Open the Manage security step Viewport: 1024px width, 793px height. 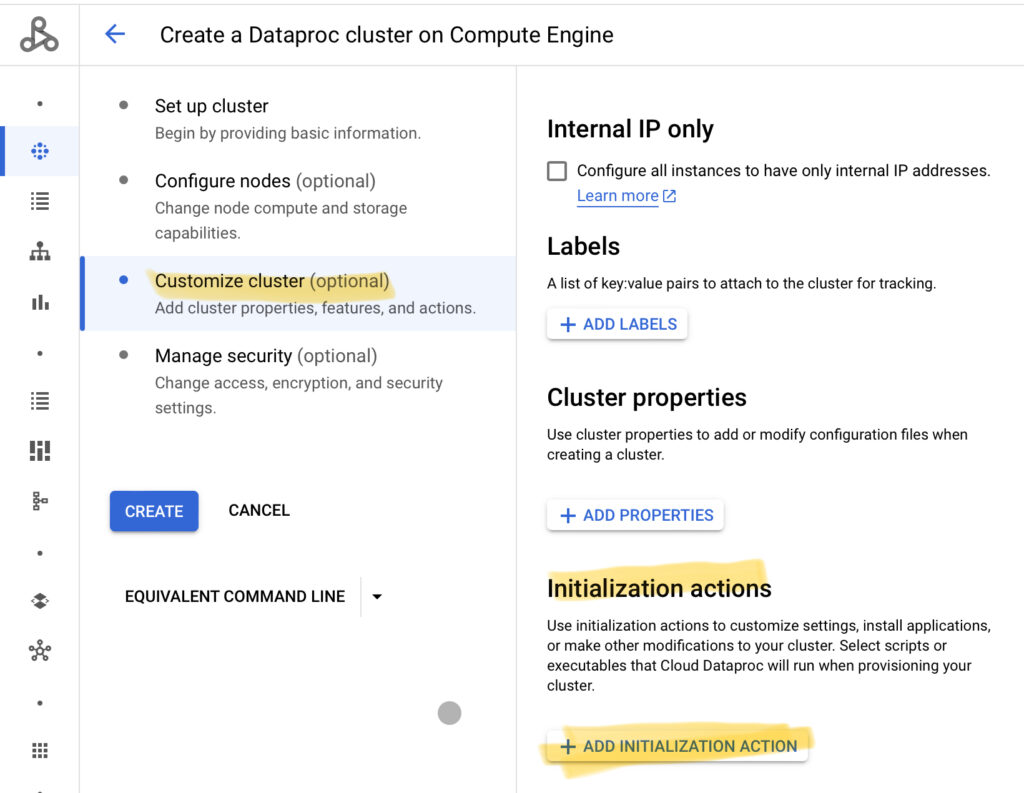tap(223, 356)
